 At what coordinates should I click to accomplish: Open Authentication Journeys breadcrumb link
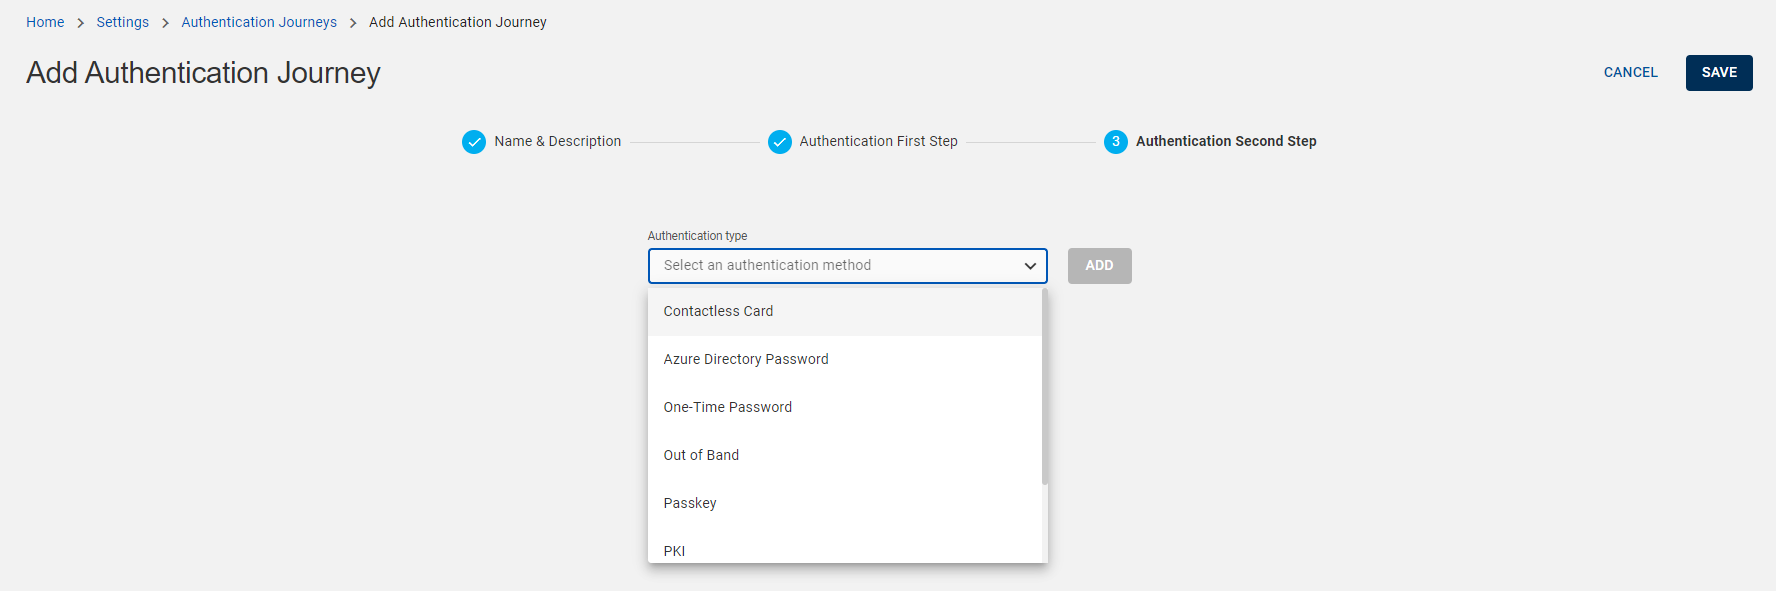259,22
